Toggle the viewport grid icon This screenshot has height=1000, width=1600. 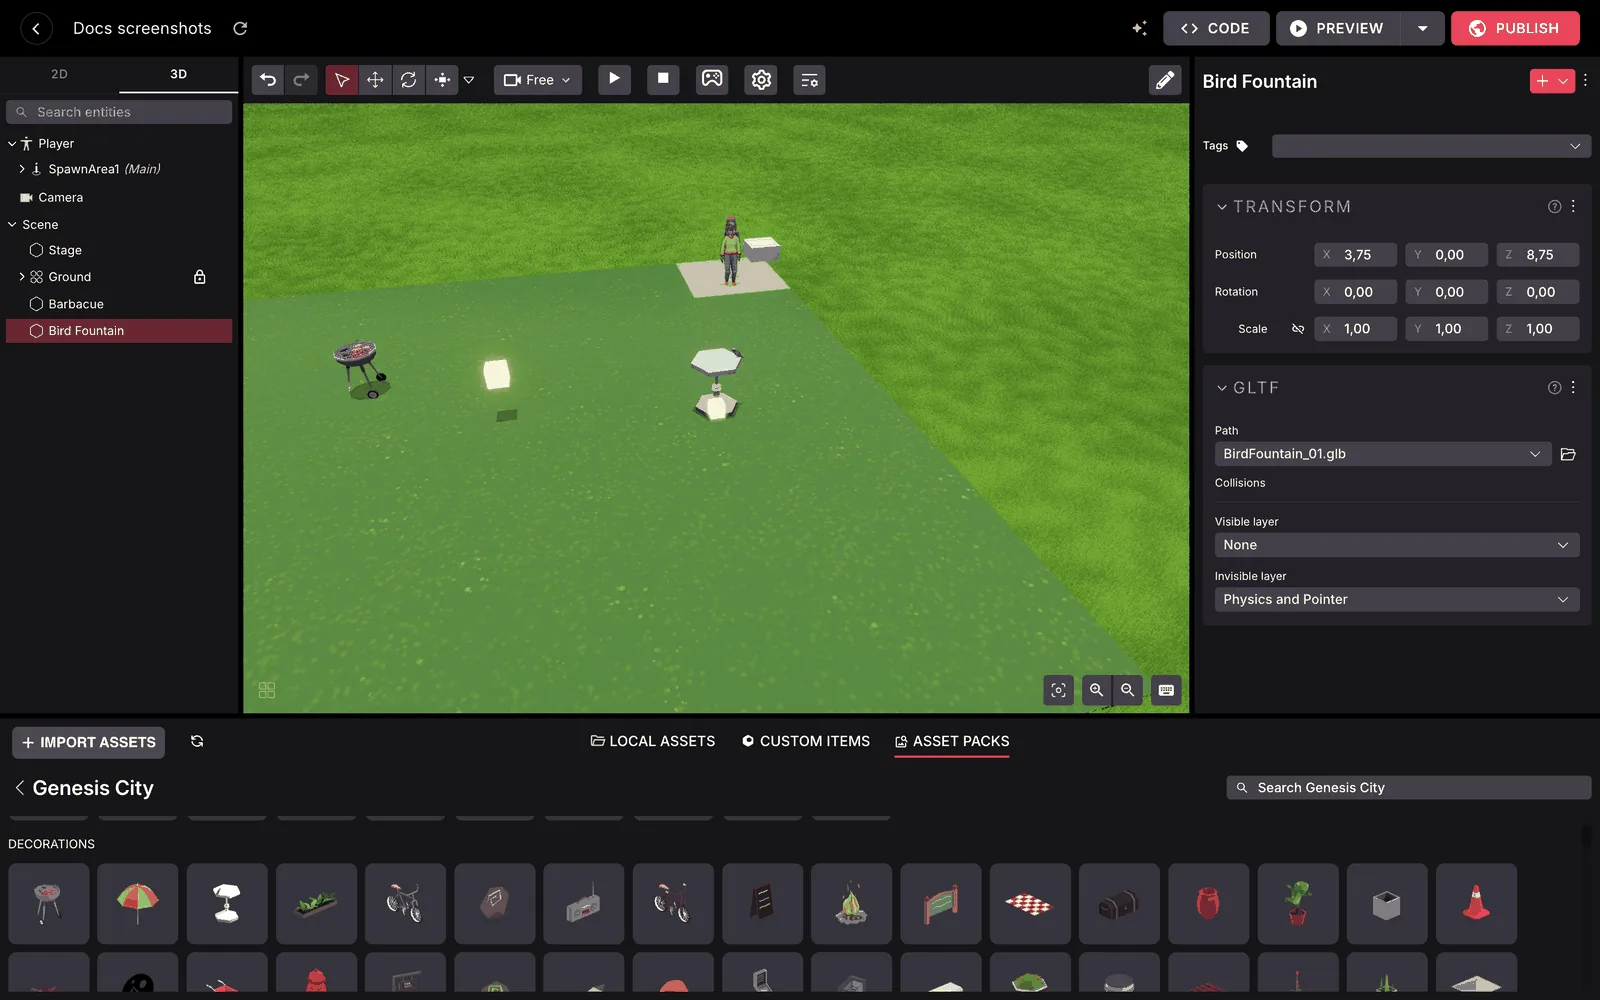tap(267, 691)
